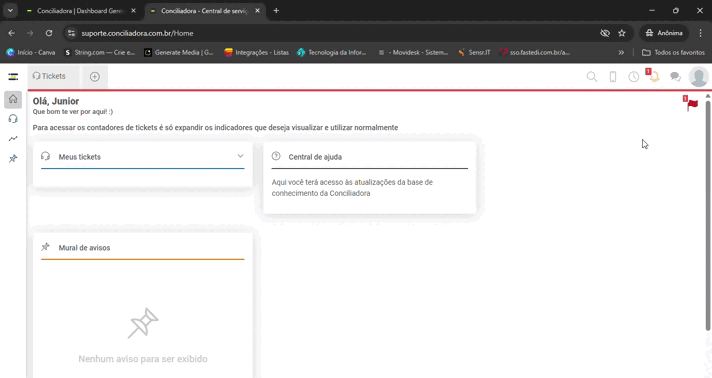Open the chat bubbles icon
This screenshot has height=378, width=712.
(x=675, y=77)
